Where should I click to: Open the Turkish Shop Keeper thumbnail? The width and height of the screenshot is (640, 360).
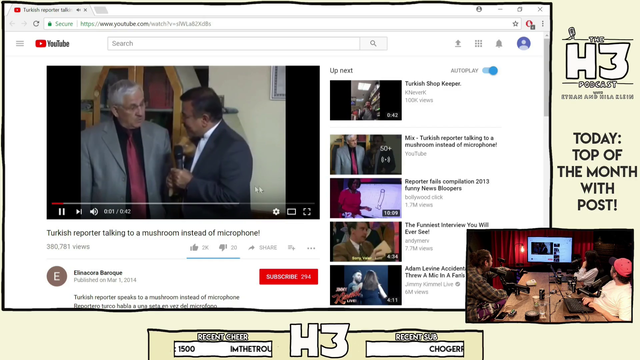(366, 100)
